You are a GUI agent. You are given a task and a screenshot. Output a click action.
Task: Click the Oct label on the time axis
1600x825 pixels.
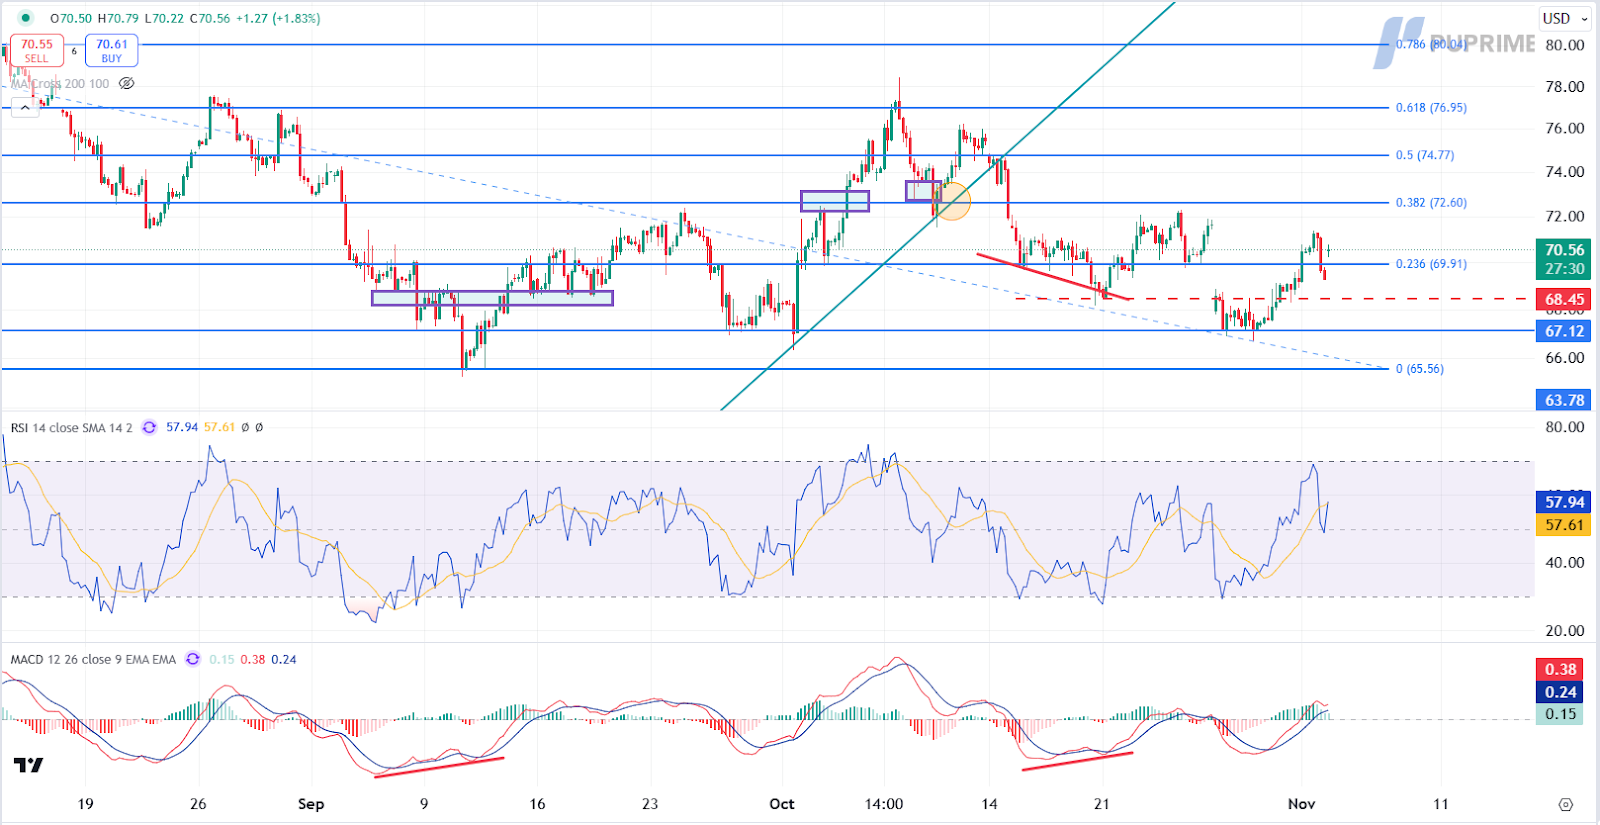pyautogui.click(x=782, y=804)
